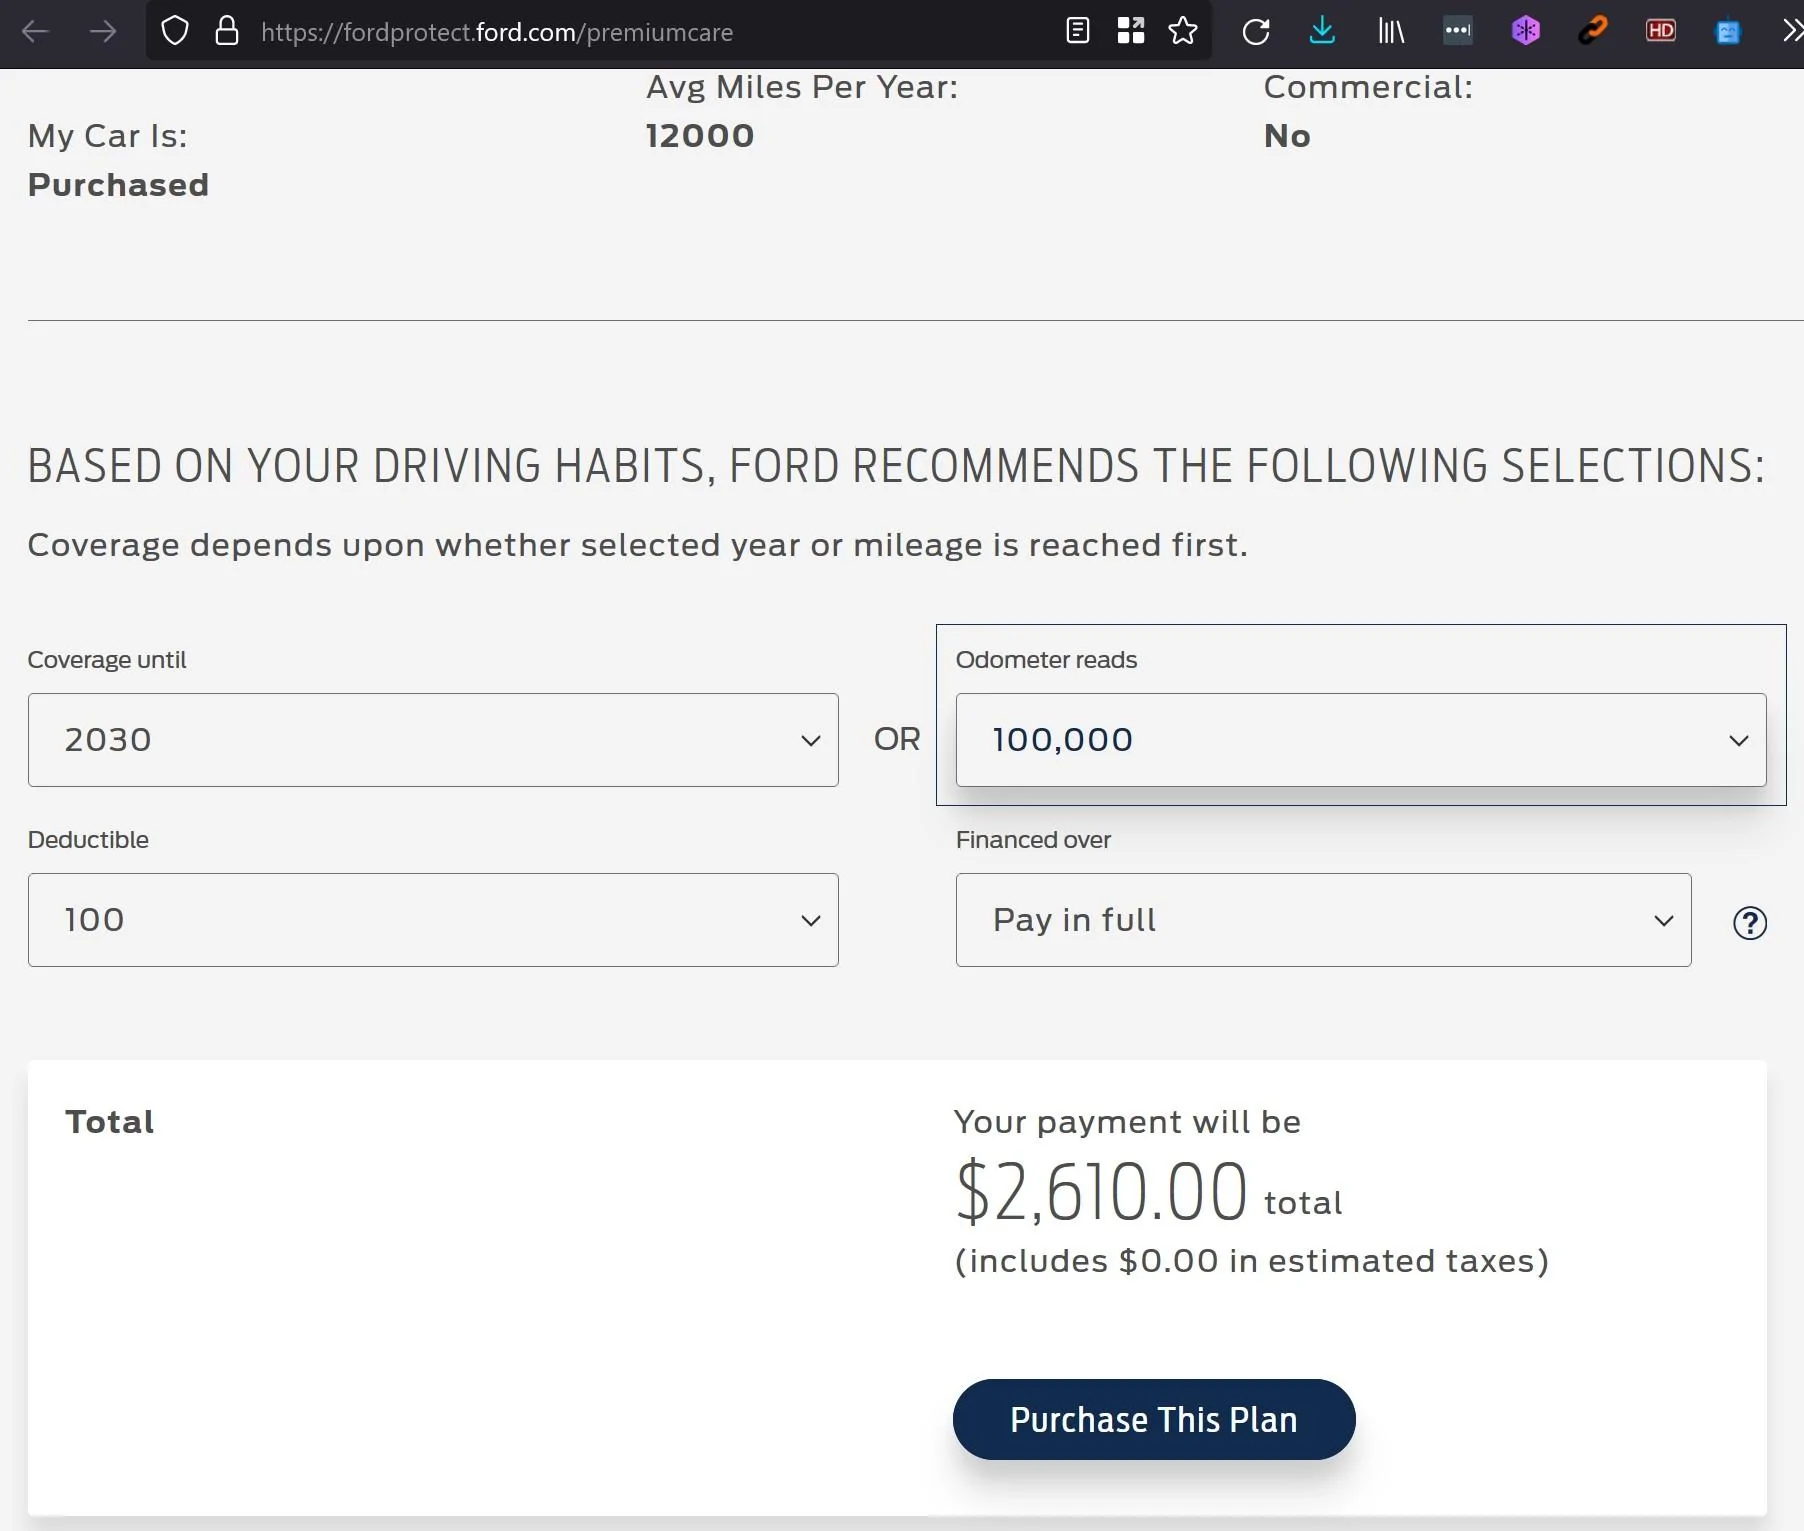The width and height of the screenshot is (1804, 1531).
Task: Click the Purchase This Plan button
Action: (x=1154, y=1419)
